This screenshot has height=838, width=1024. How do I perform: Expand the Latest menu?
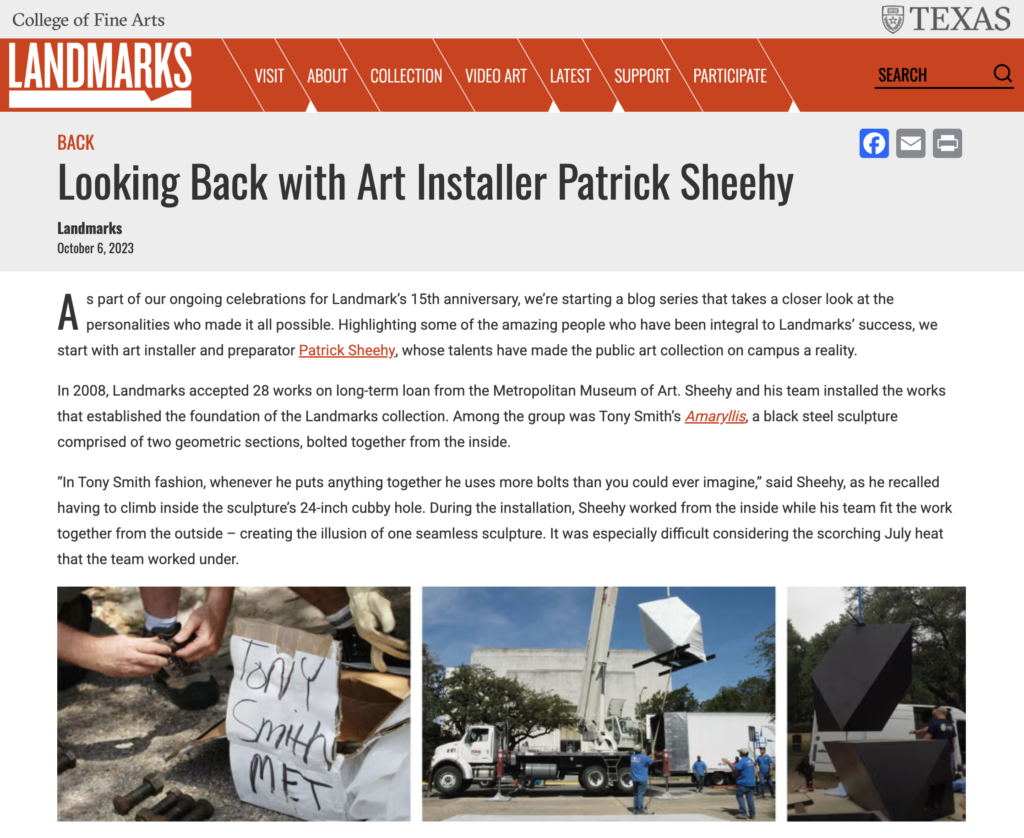click(570, 76)
